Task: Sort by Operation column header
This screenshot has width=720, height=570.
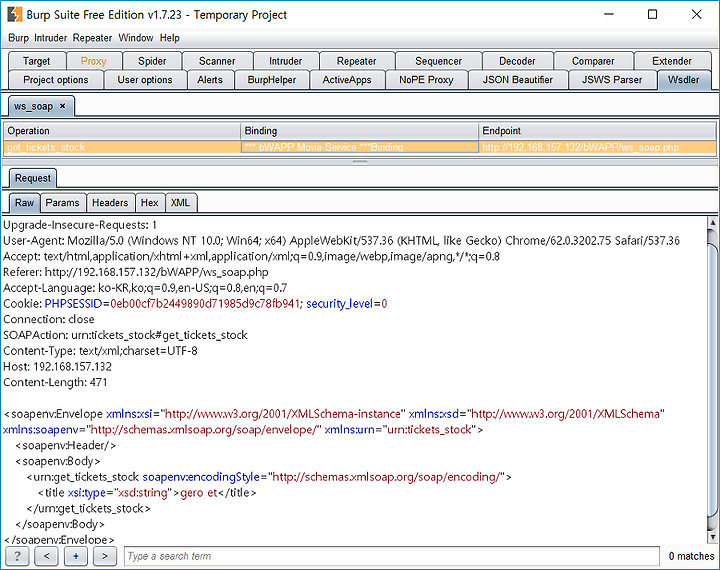Action: click(x=122, y=131)
